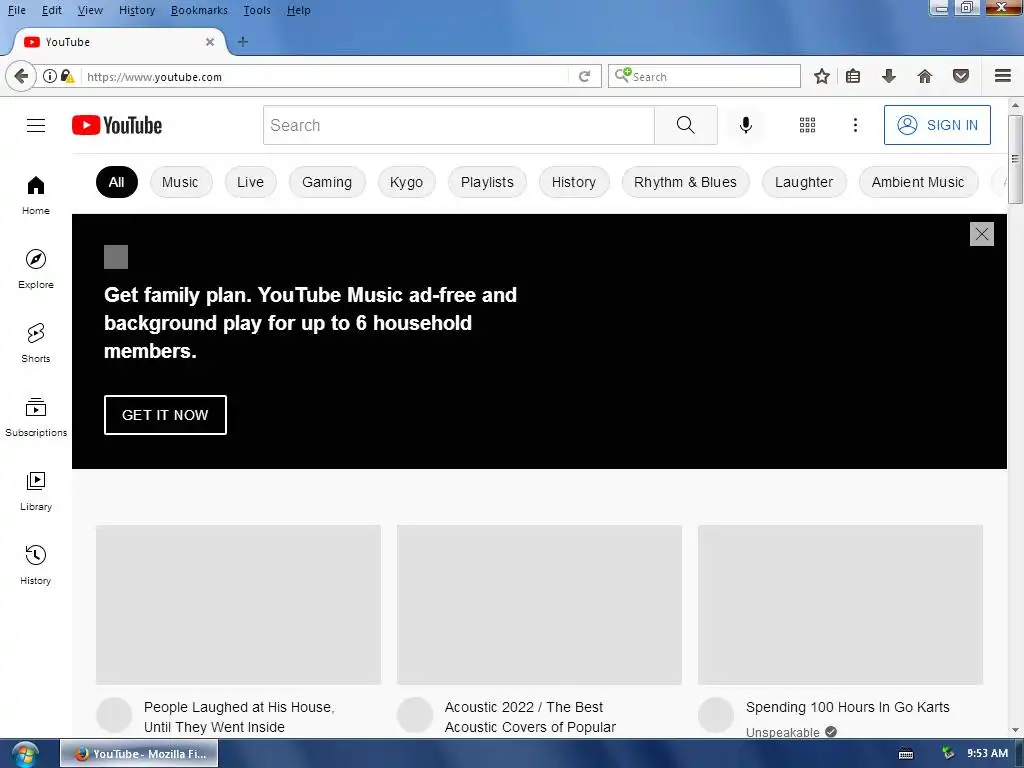Image resolution: width=1024 pixels, height=768 pixels.
Task: Open the Bookmarks menu
Action: point(199,10)
